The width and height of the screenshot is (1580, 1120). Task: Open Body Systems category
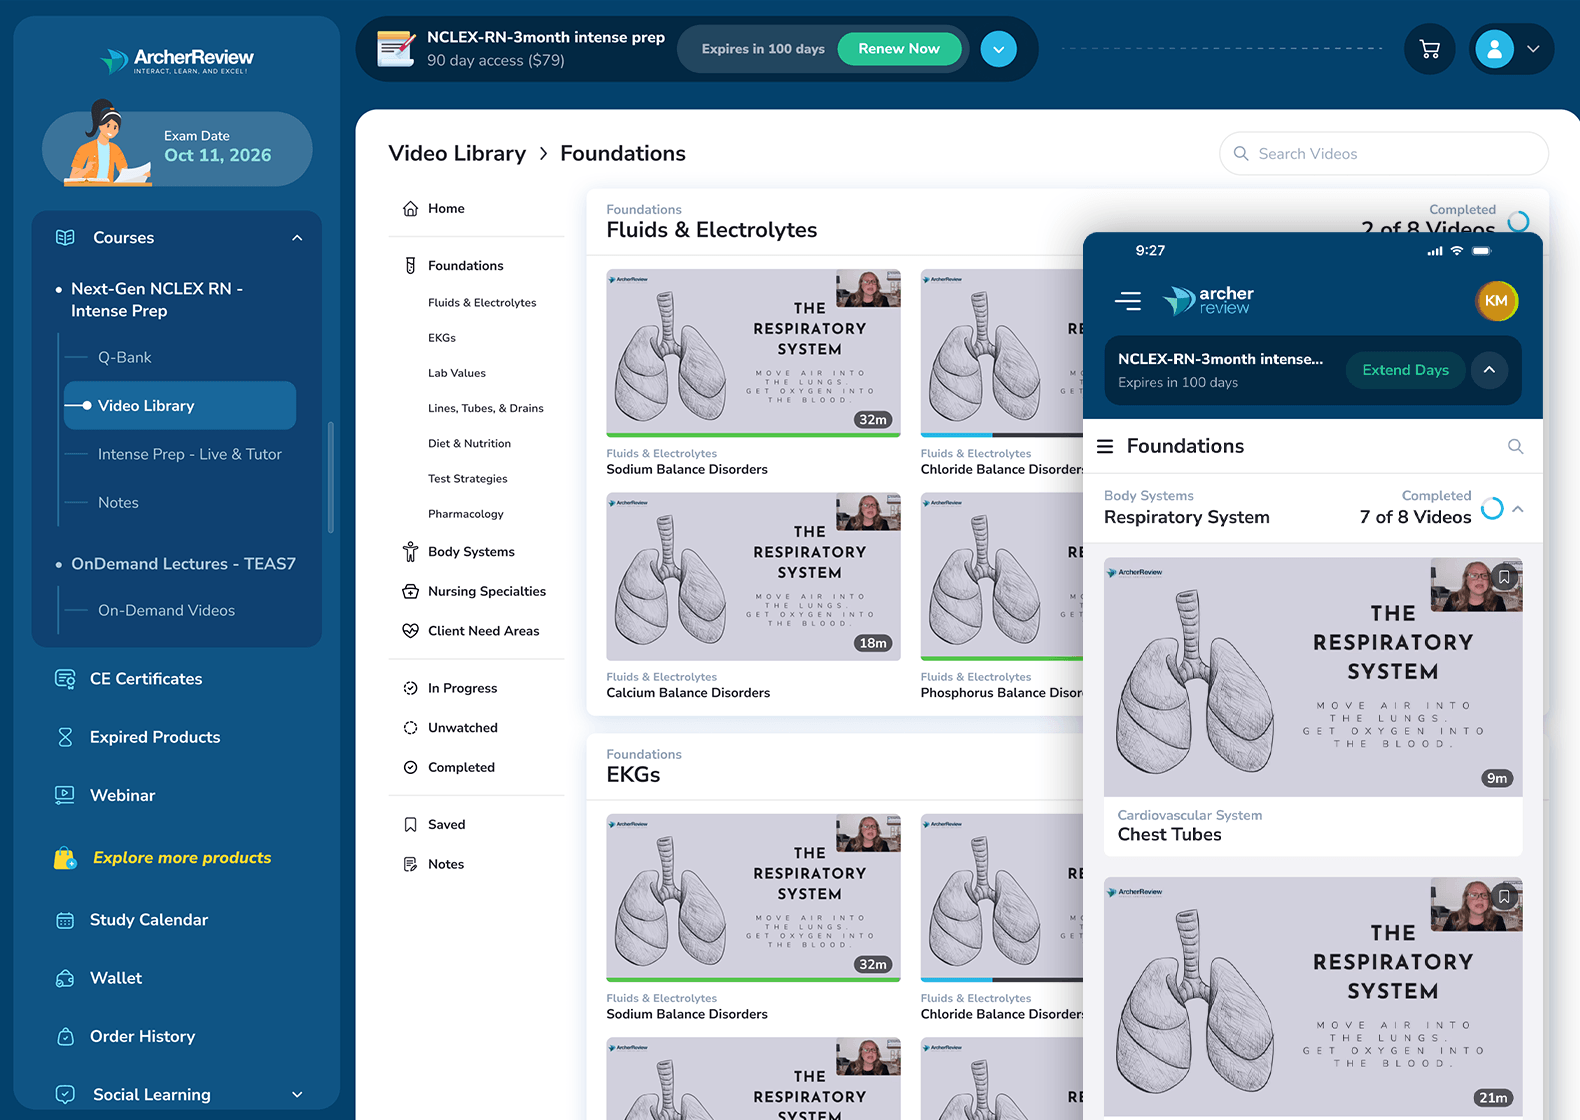[x=471, y=552]
